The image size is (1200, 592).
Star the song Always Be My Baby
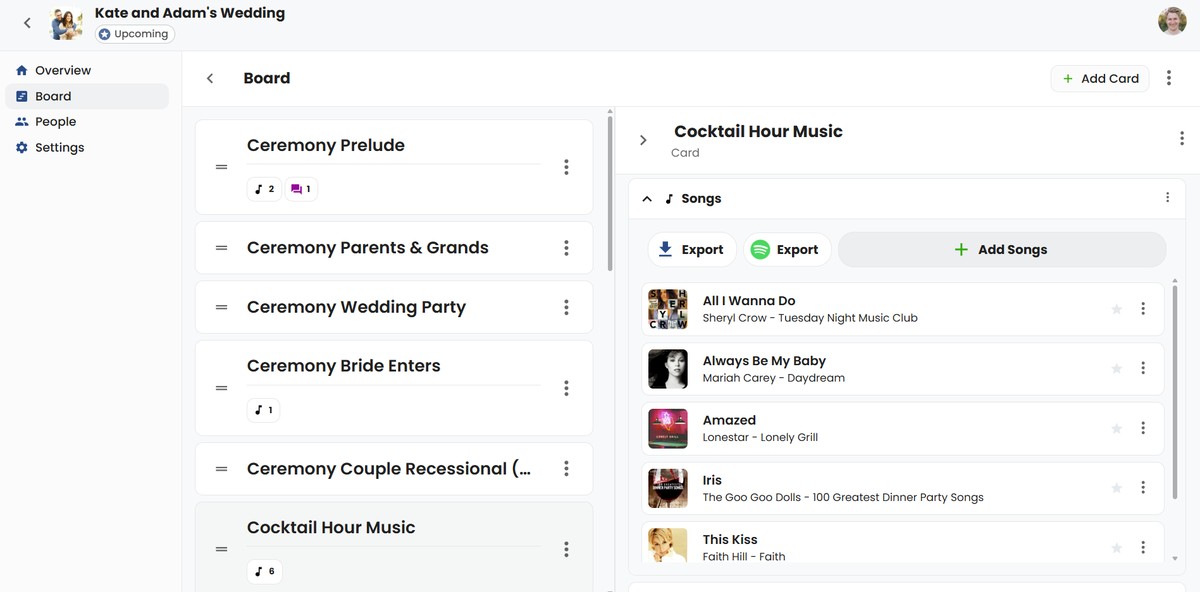point(1117,369)
